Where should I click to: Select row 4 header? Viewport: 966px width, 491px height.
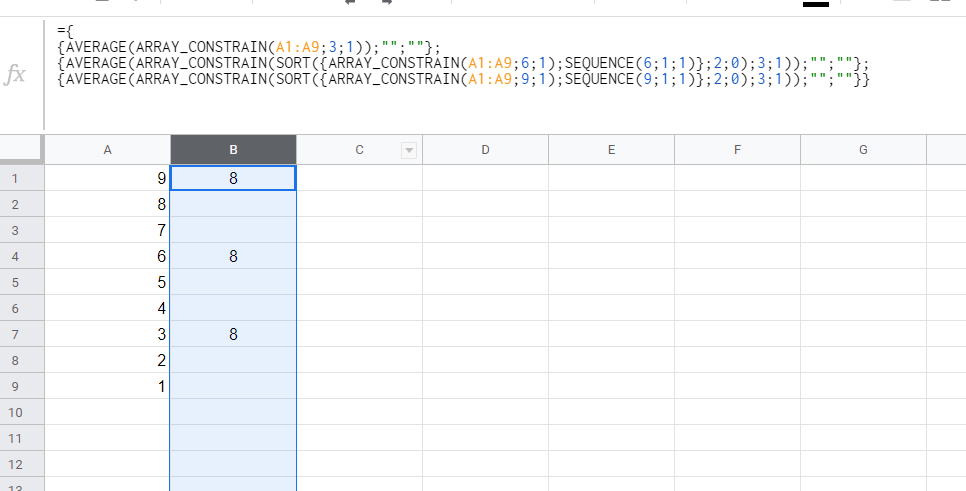coord(22,256)
